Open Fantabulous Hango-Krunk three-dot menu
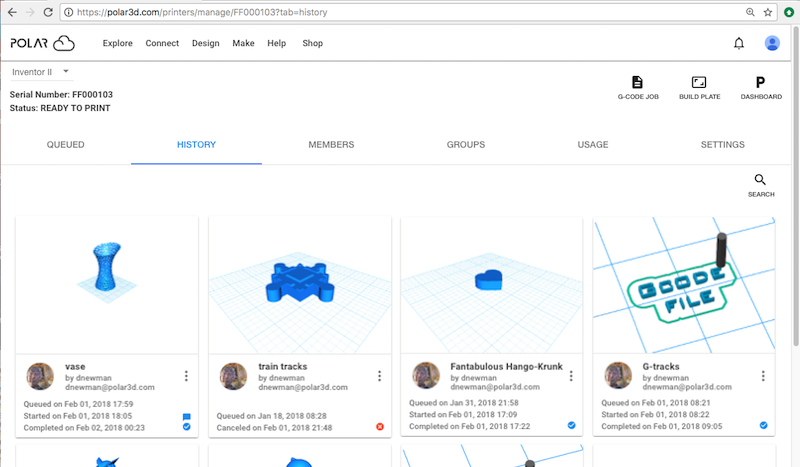 click(x=571, y=376)
